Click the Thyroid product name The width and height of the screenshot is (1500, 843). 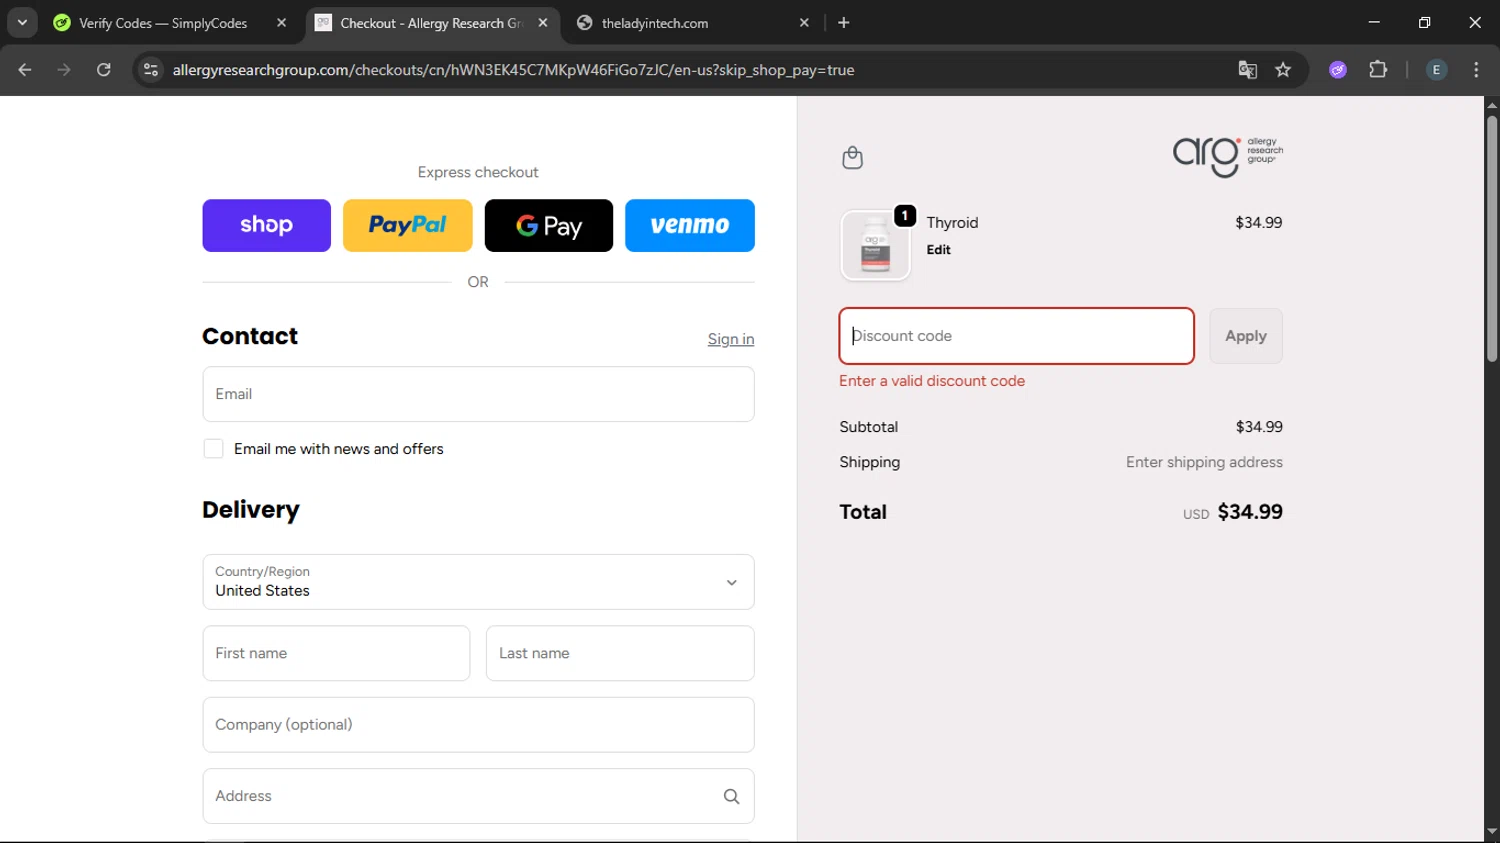pos(952,223)
